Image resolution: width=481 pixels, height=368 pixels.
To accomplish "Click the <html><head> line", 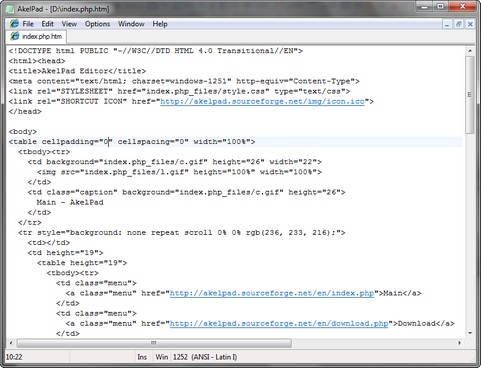I will coord(37,61).
